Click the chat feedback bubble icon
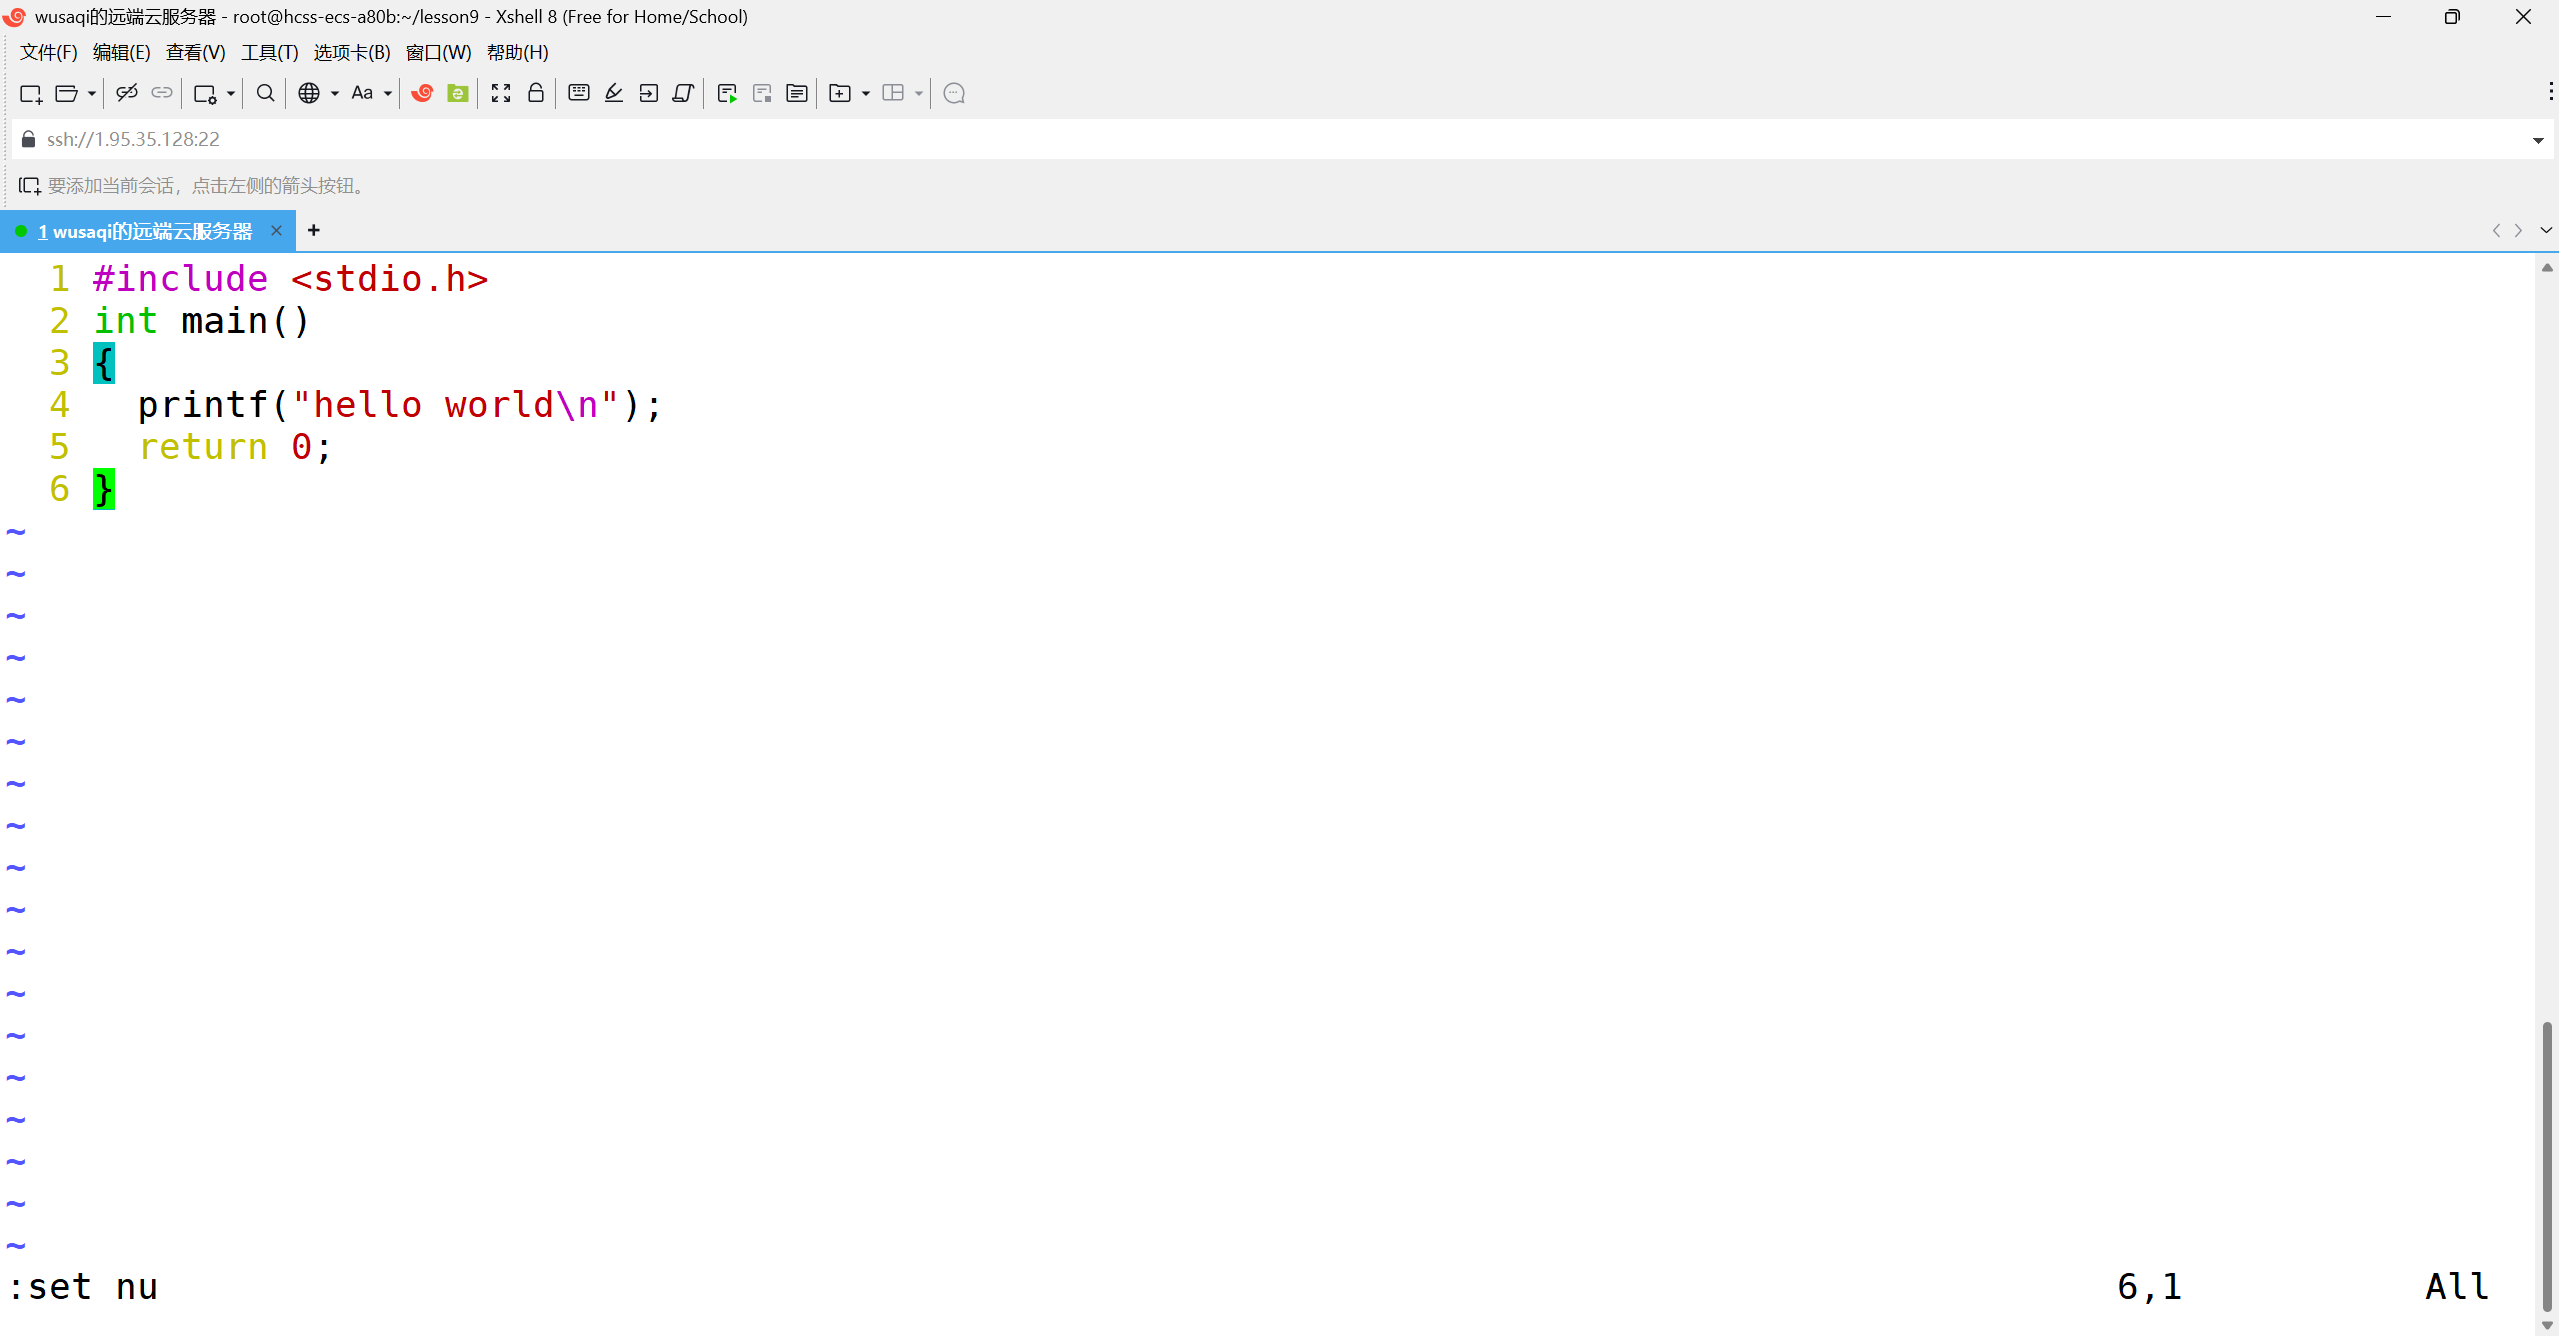 [954, 93]
